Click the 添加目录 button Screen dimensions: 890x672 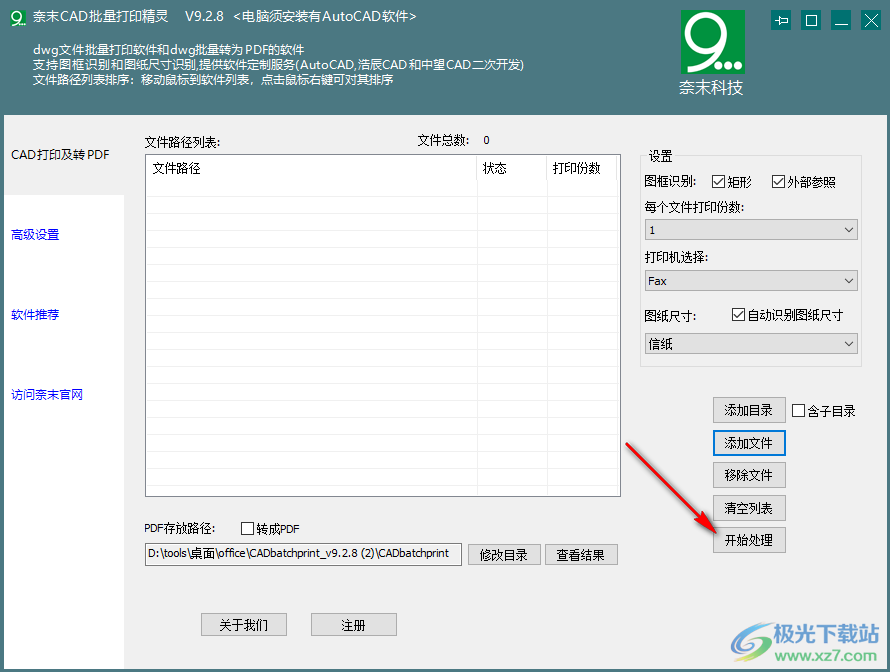pyautogui.click(x=749, y=410)
